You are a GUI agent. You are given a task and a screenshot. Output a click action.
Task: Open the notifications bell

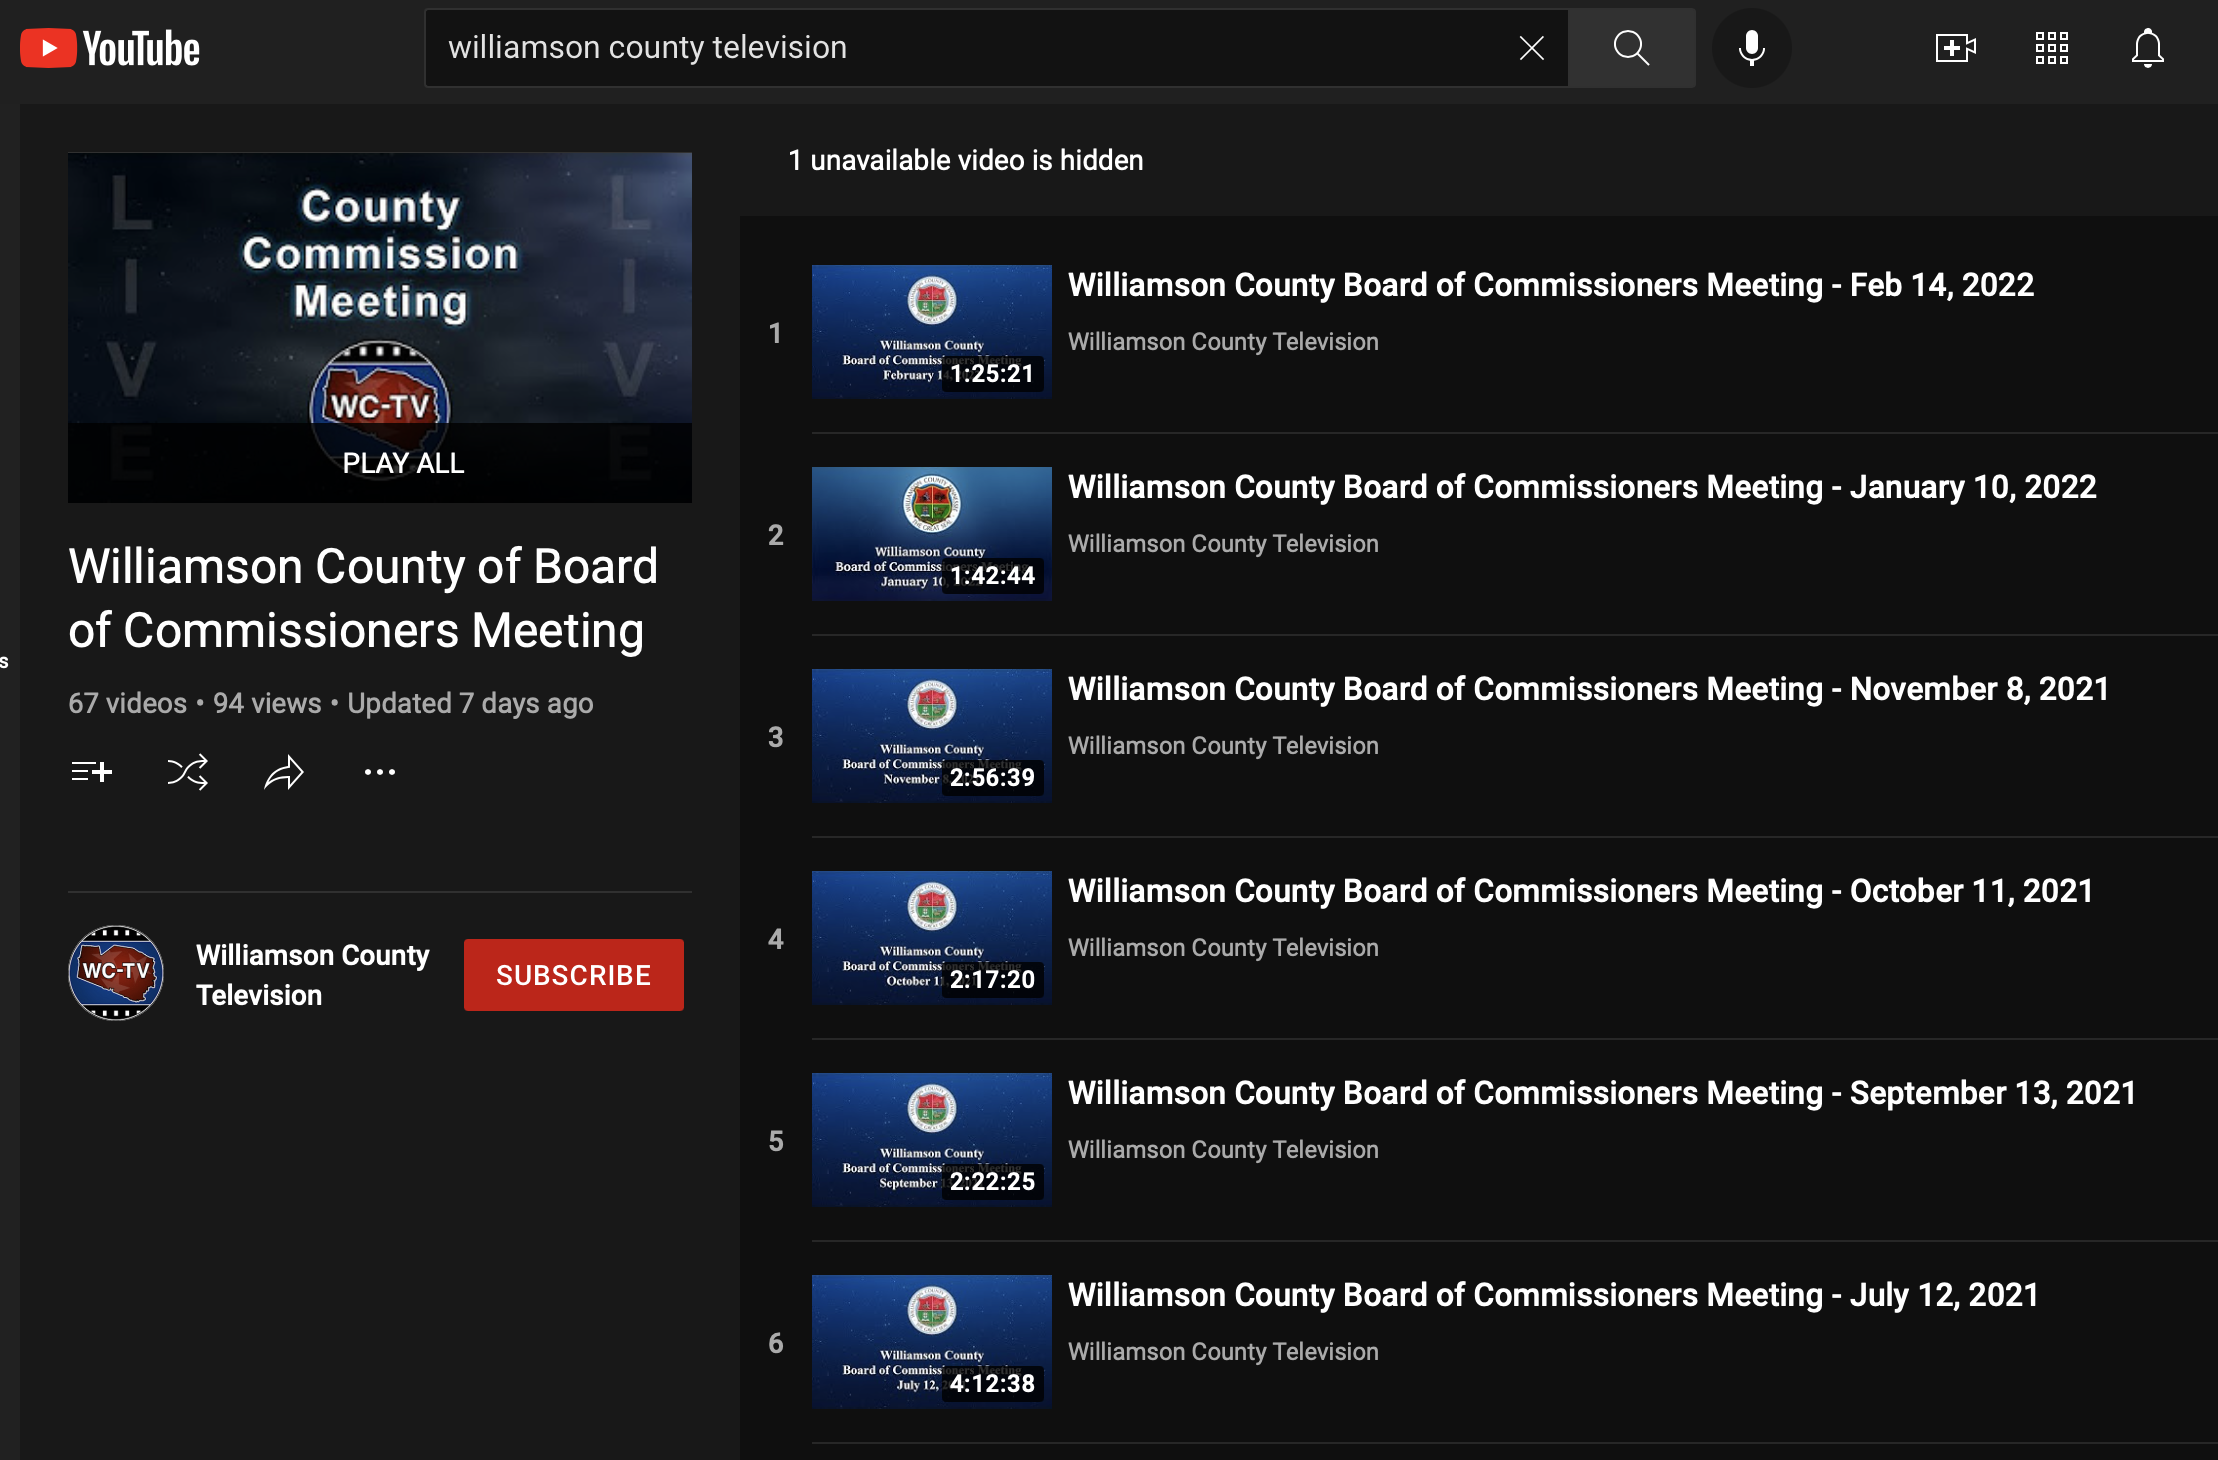point(2147,48)
